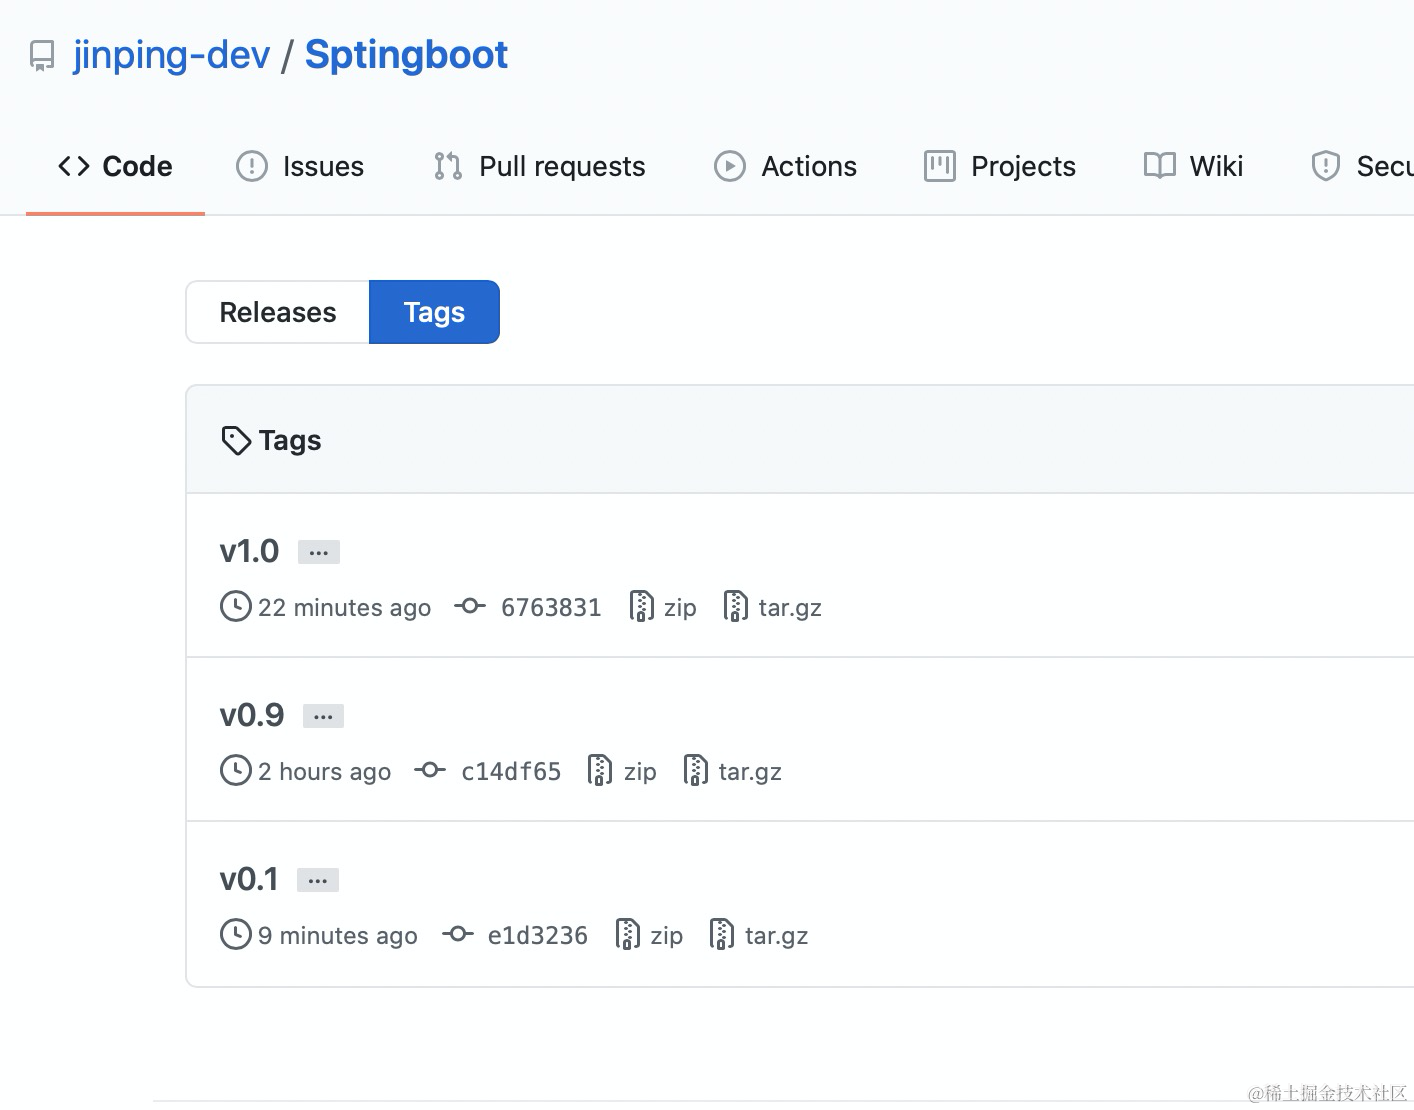
Task: Open the Wiki tab
Action: tap(1193, 166)
